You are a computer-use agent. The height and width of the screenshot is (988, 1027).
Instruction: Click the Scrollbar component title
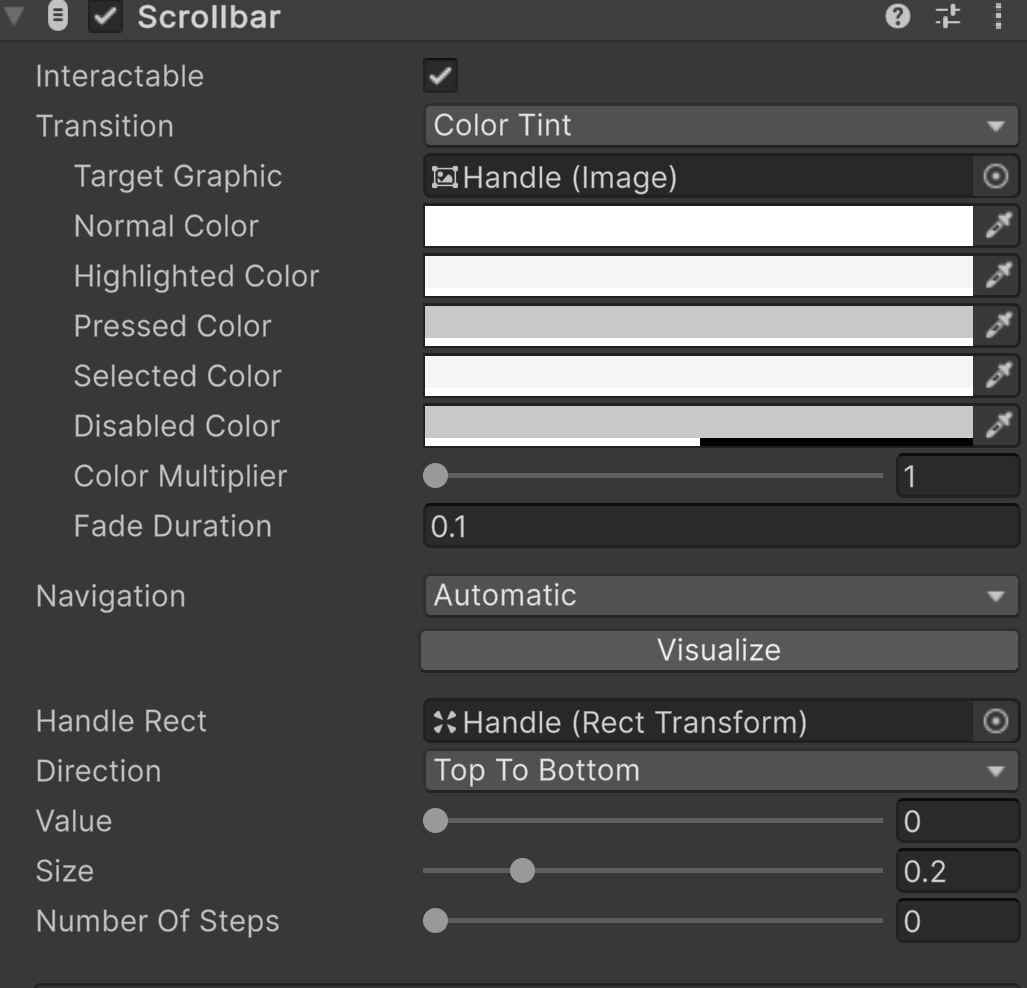pyautogui.click(x=209, y=16)
